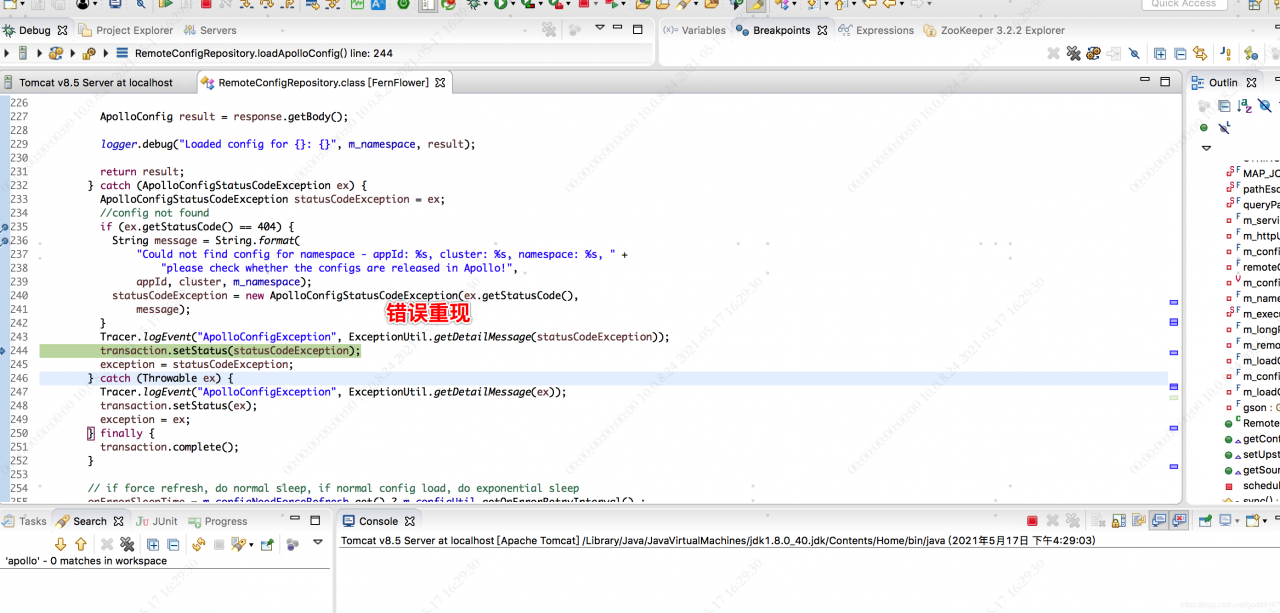The height and width of the screenshot is (613, 1280).
Task: Select setUpst method in Outline
Action: pos(1253,455)
